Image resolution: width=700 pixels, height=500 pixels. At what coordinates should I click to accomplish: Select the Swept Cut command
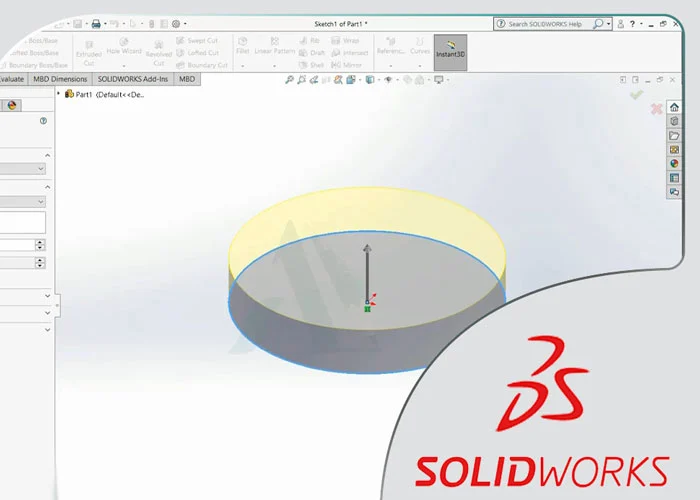click(197, 41)
